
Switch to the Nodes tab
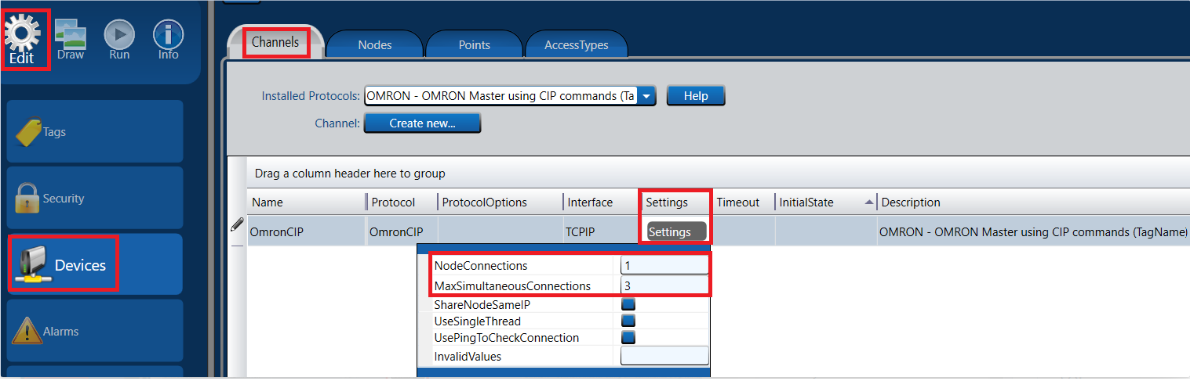(375, 45)
